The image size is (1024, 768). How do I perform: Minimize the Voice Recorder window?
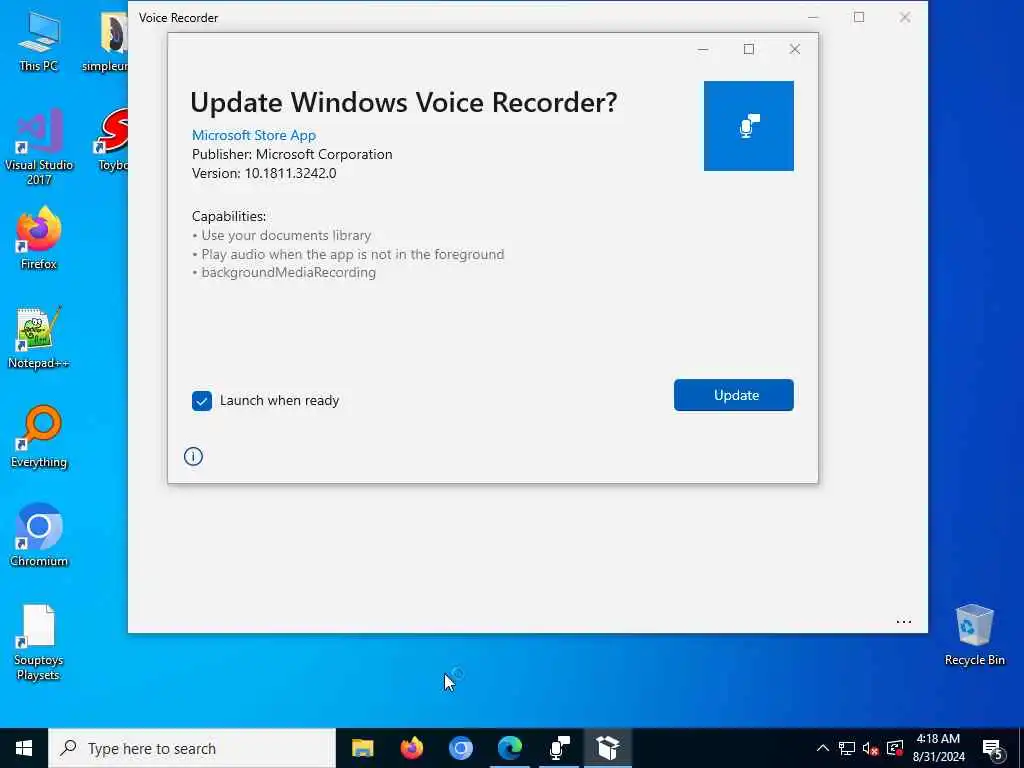coord(813,18)
